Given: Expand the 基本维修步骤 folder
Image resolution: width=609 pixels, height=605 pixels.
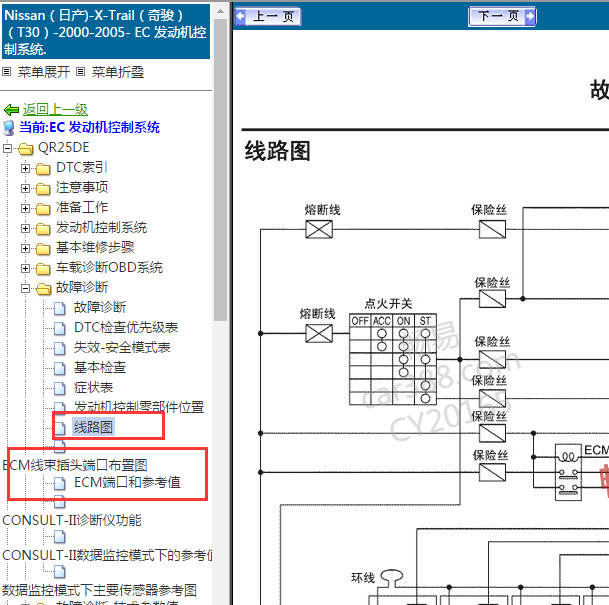Looking at the screenshot, I should (x=25, y=248).
